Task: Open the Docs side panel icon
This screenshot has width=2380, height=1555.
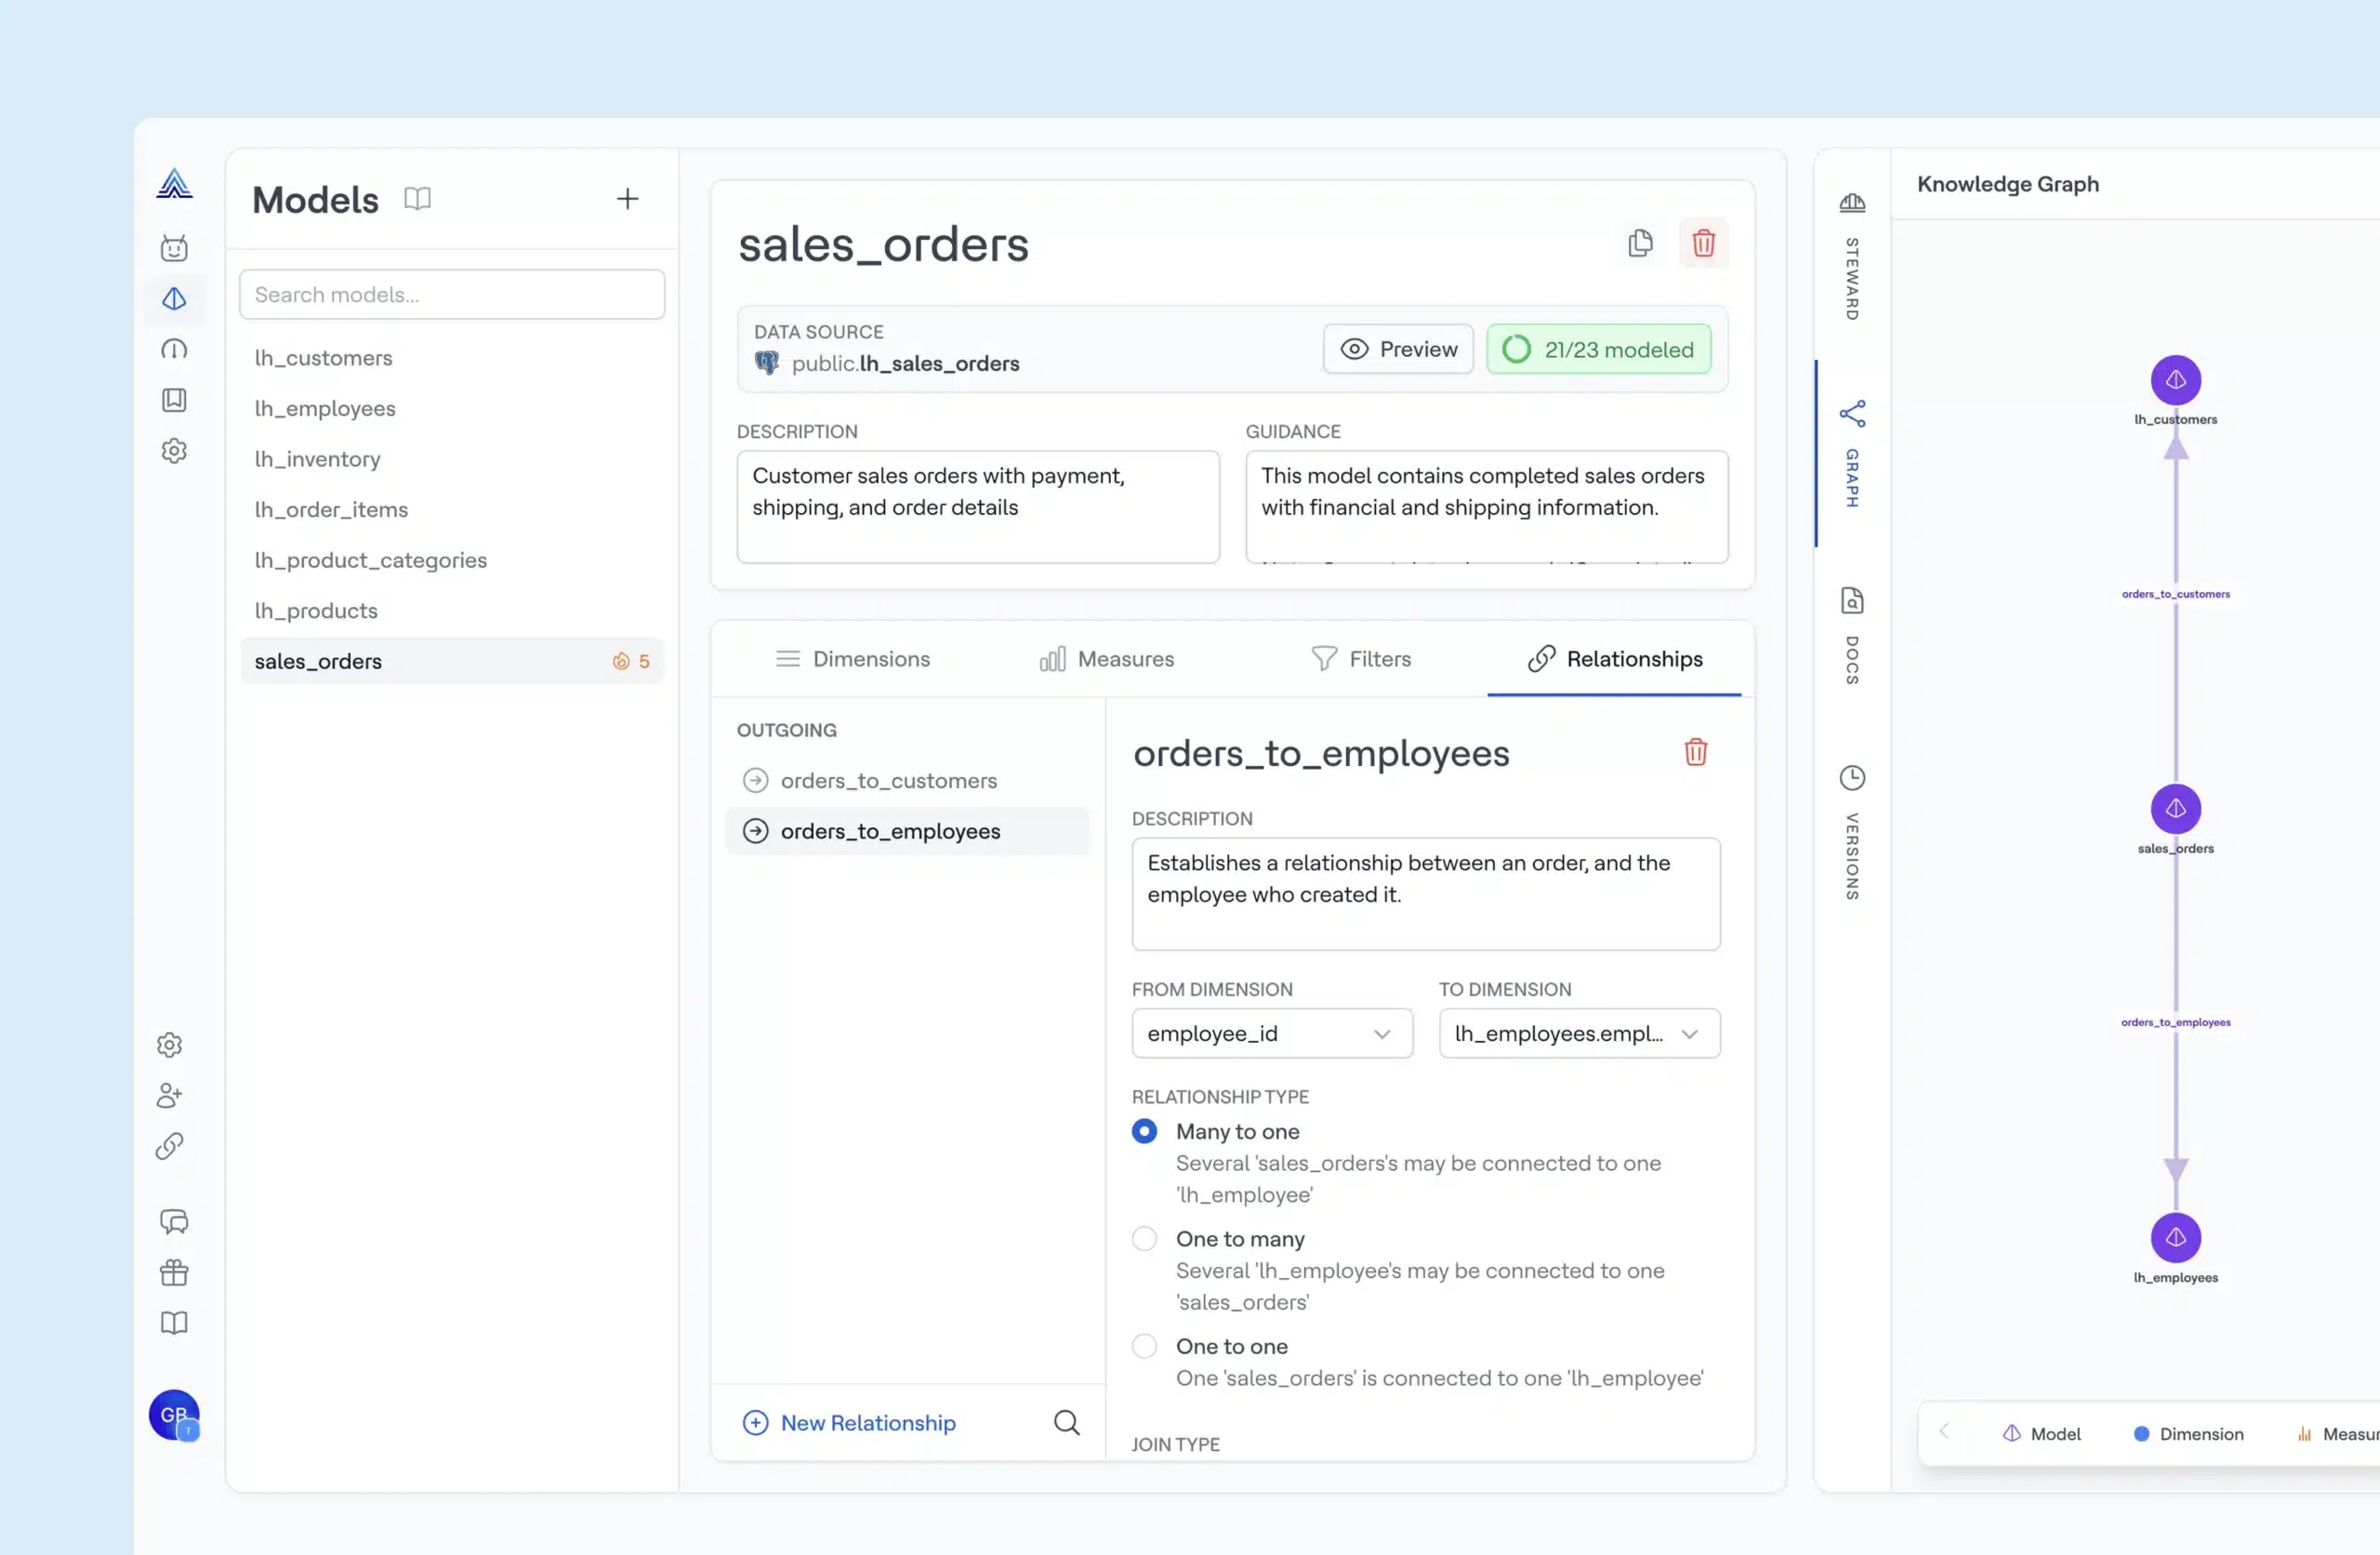Action: click(x=1852, y=600)
